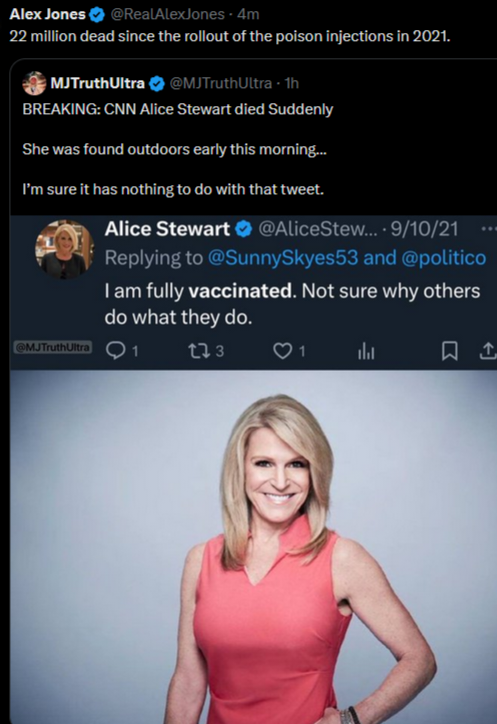Click Alex Jones blue verified badge
The image size is (497, 724).
97,15
